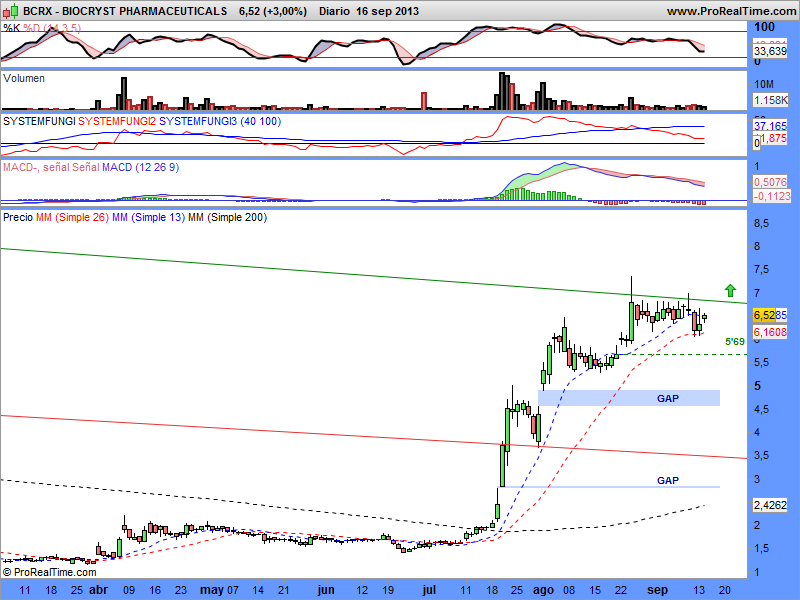Viewport: 800px width, 600px height.
Task: Click the 4,5 price axis label
Action: [x=761, y=409]
